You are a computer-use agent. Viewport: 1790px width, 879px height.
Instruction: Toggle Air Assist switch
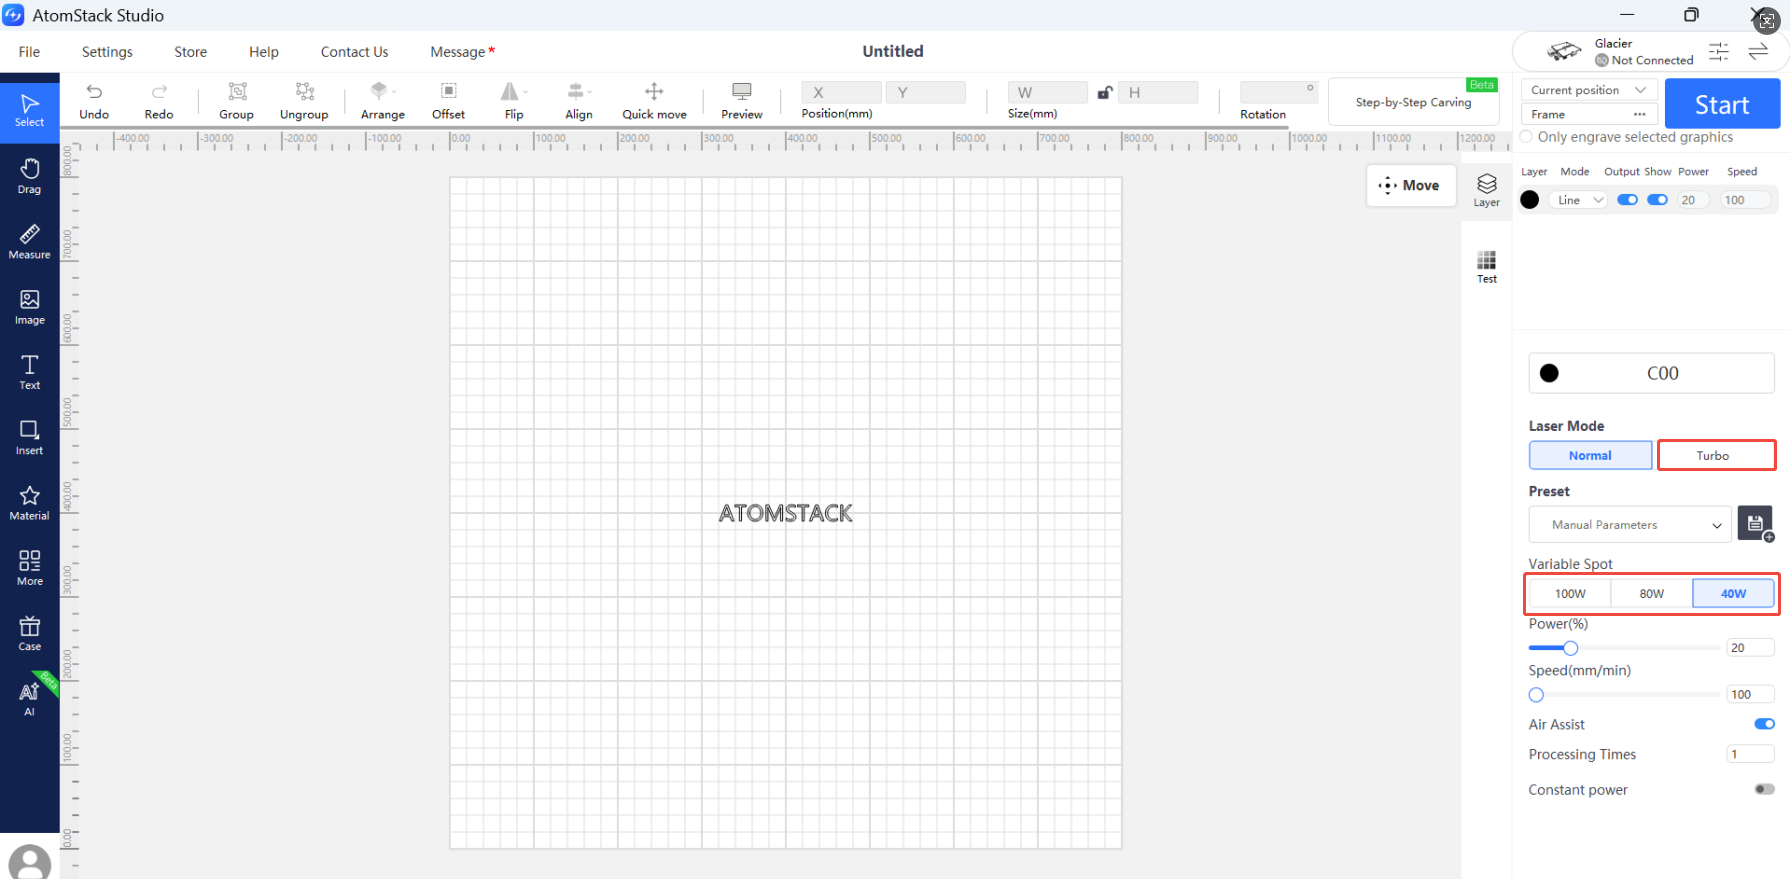click(1764, 724)
